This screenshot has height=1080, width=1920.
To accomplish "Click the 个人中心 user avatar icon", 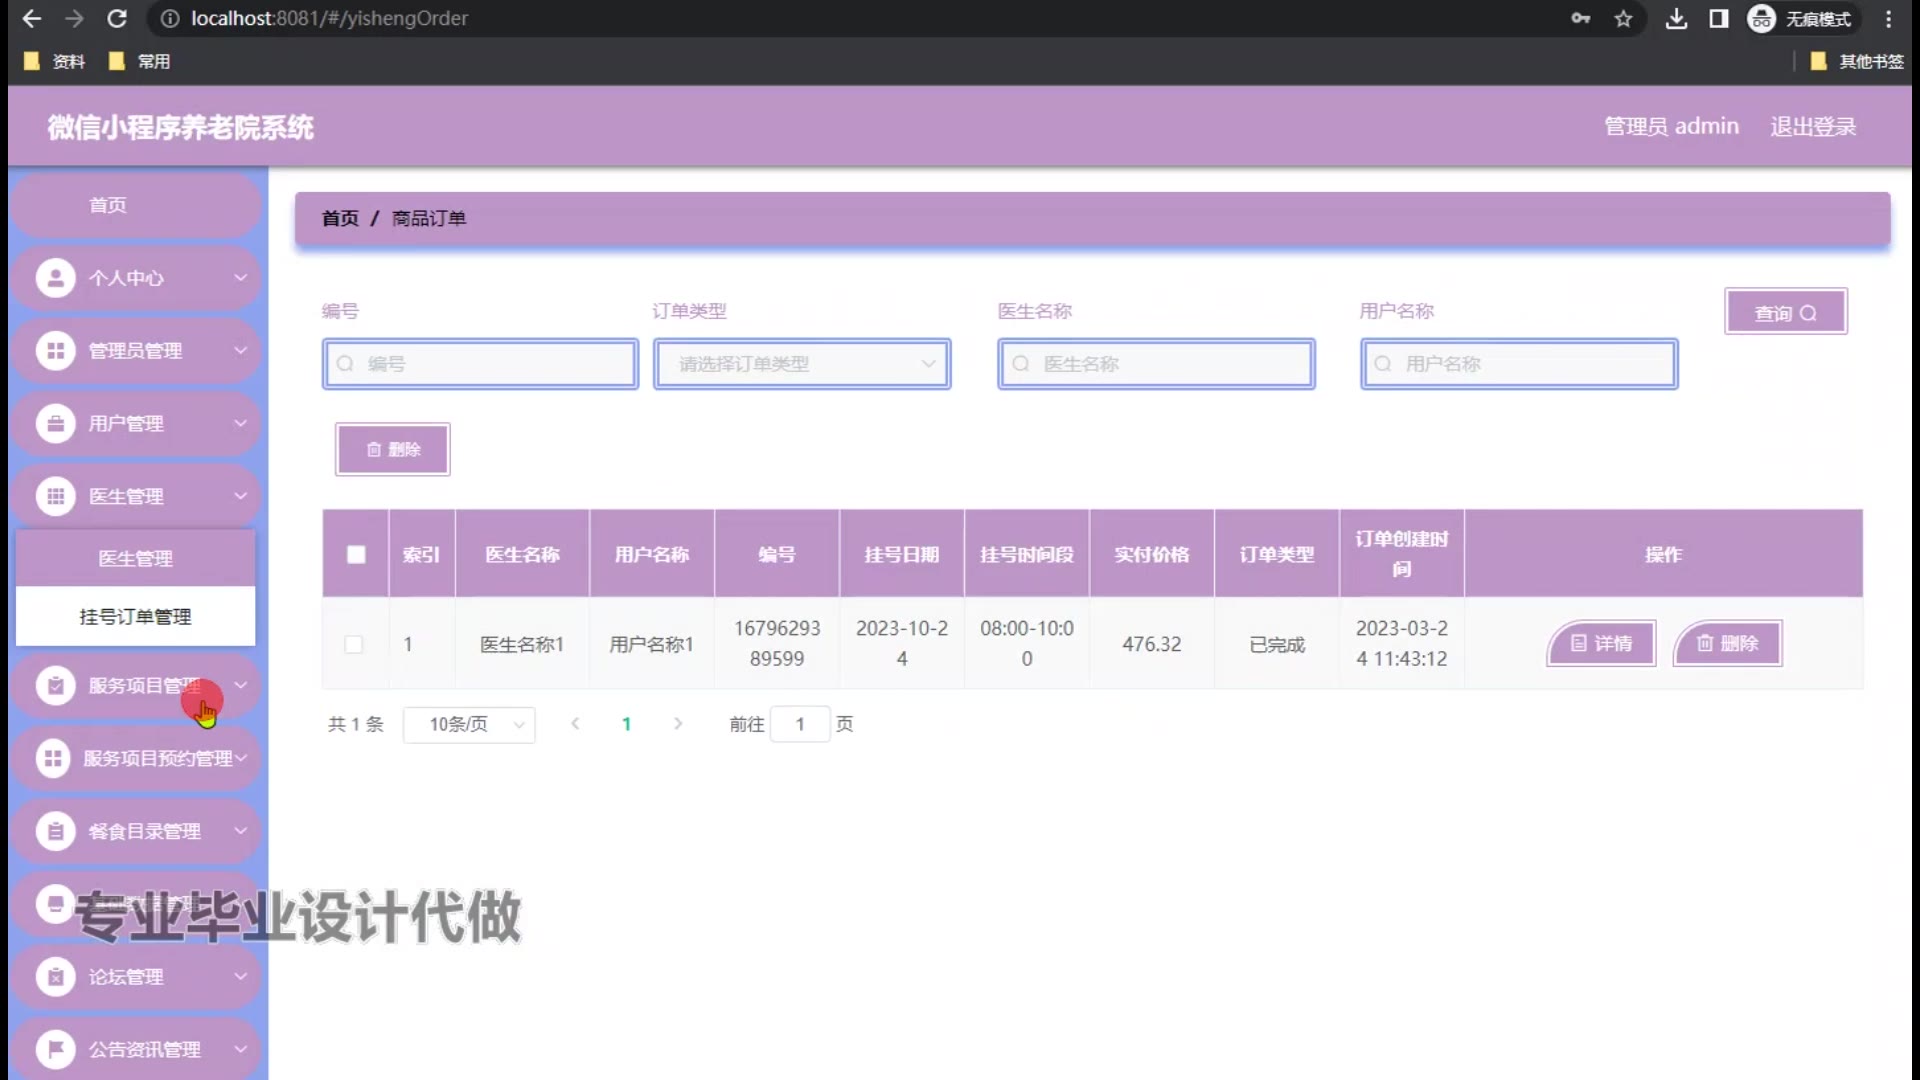I will (x=56, y=278).
